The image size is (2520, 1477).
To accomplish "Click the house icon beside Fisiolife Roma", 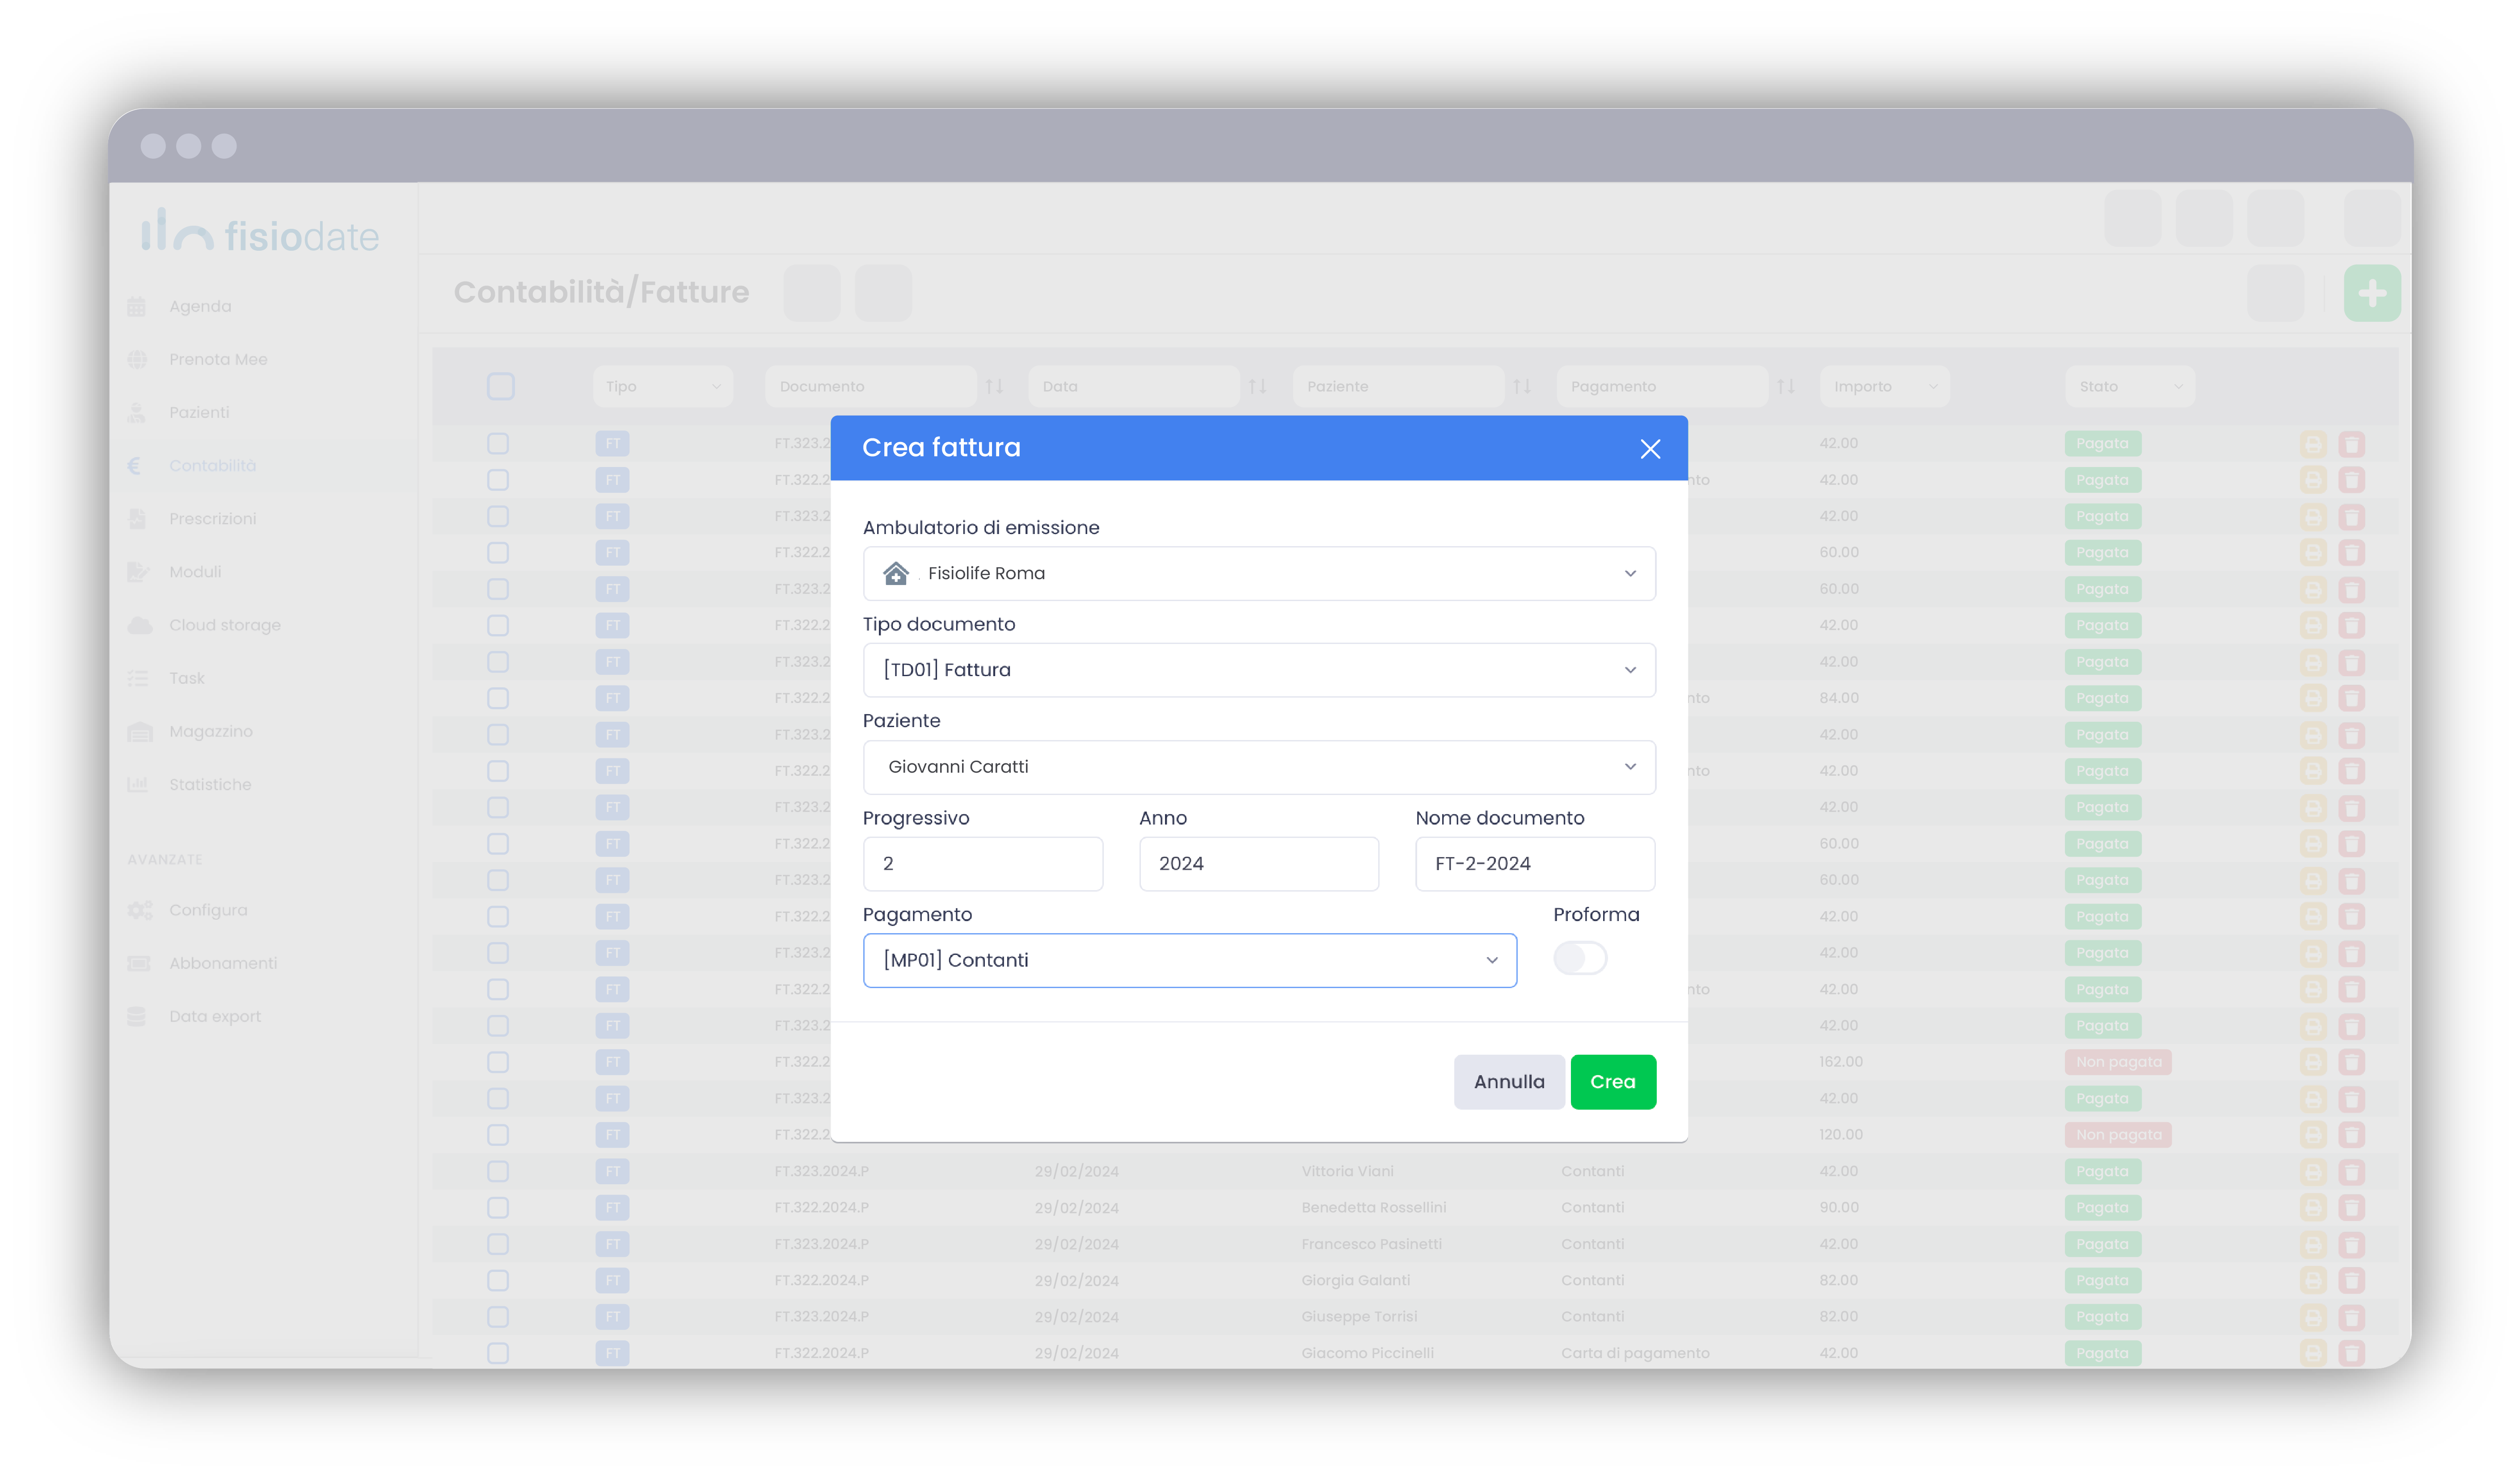I will [x=896, y=573].
